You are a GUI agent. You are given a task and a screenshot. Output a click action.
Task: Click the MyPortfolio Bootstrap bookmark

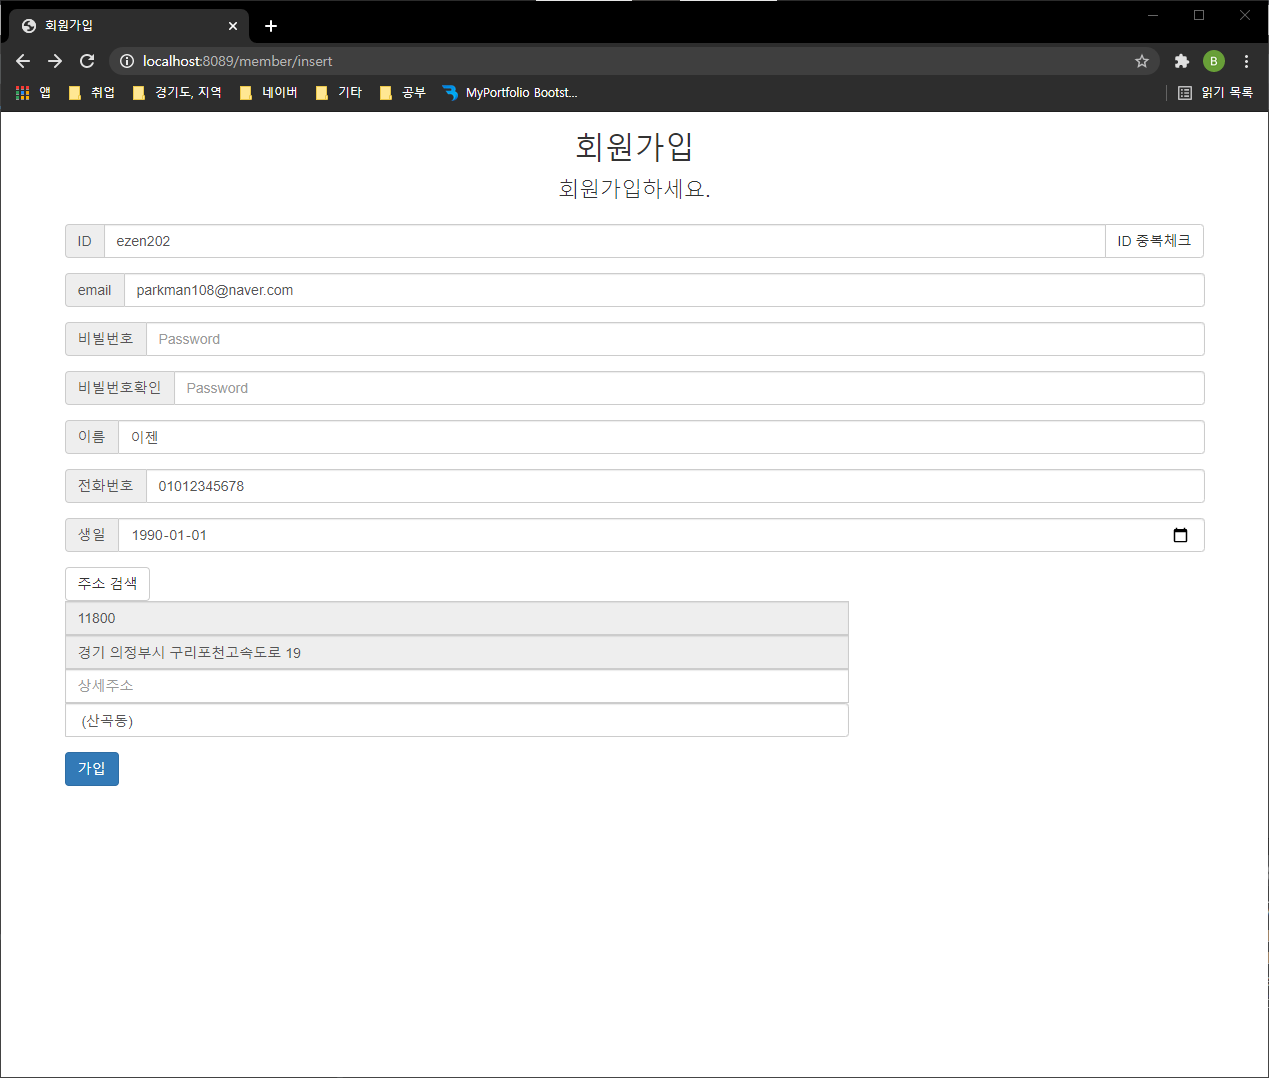click(x=510, y=92)
